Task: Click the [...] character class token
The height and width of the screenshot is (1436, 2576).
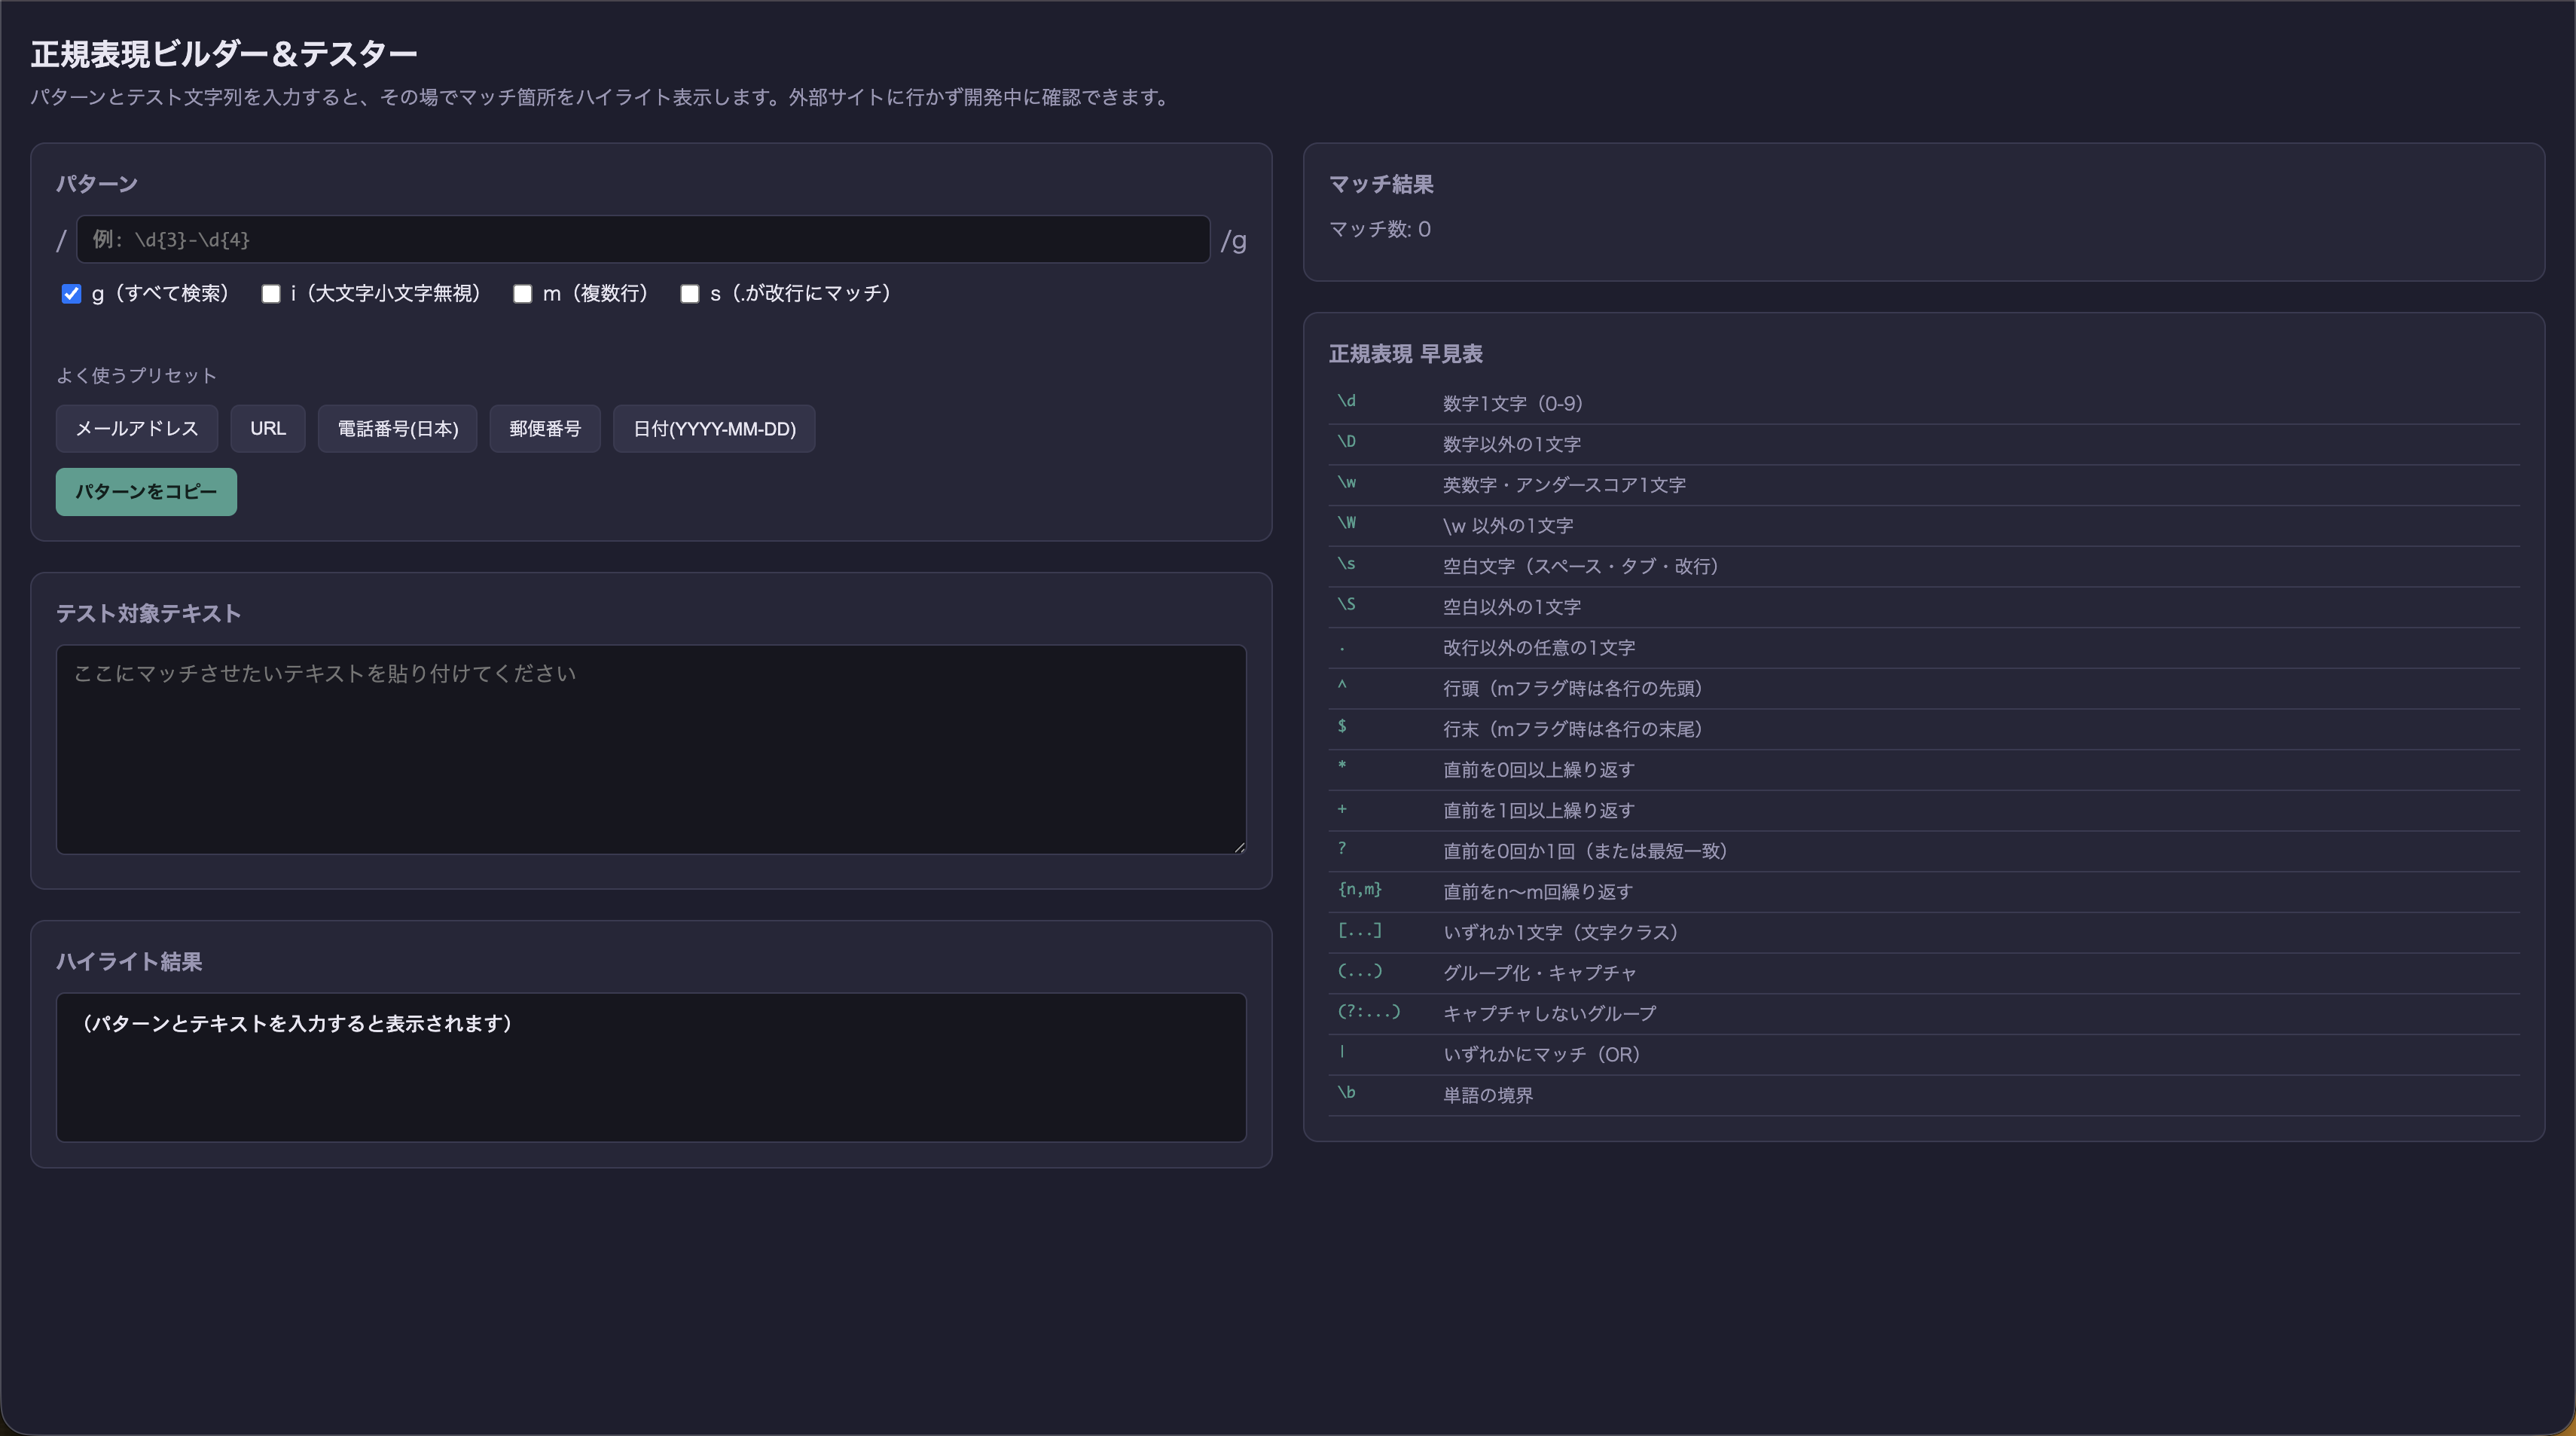Action: (1360, 930)
